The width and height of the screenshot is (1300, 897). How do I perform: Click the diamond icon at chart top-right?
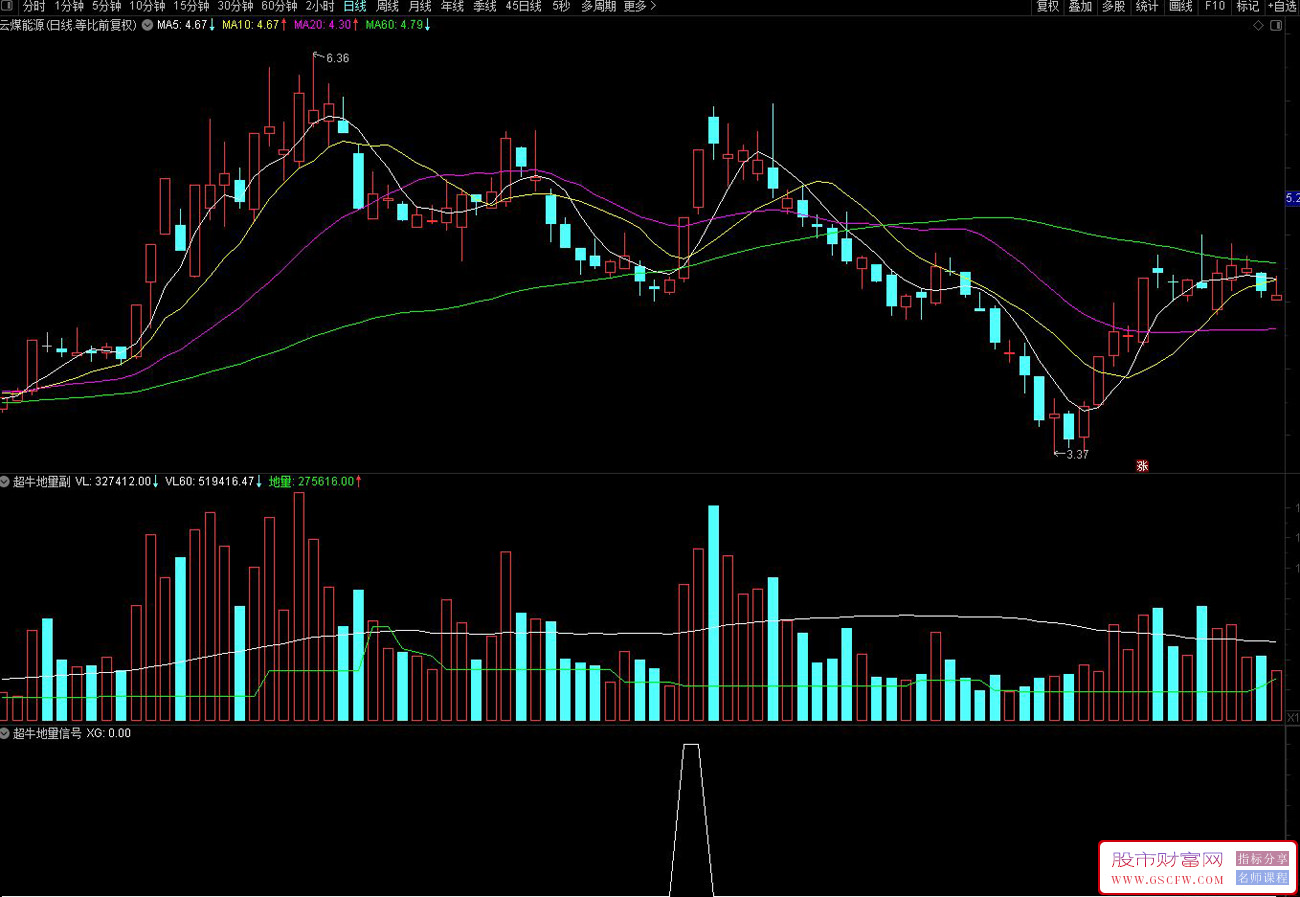coord(1258,26)
